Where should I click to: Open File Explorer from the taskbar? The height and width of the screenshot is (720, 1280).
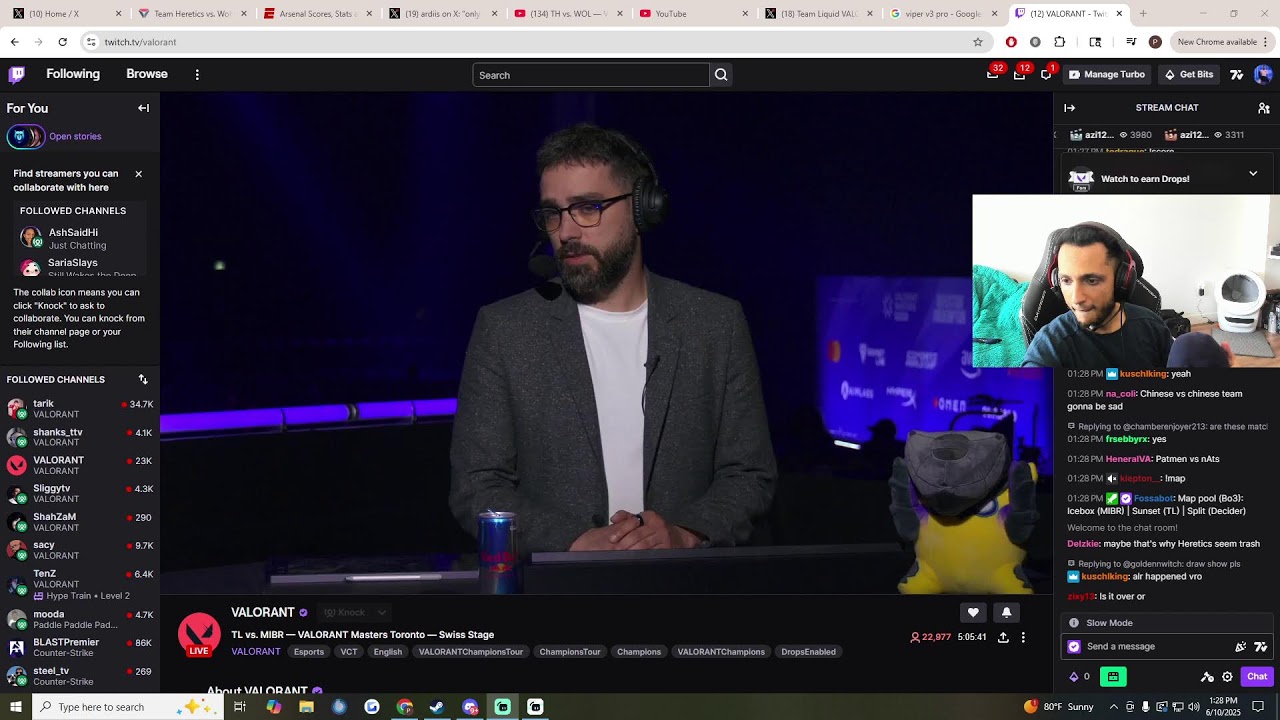306,707
